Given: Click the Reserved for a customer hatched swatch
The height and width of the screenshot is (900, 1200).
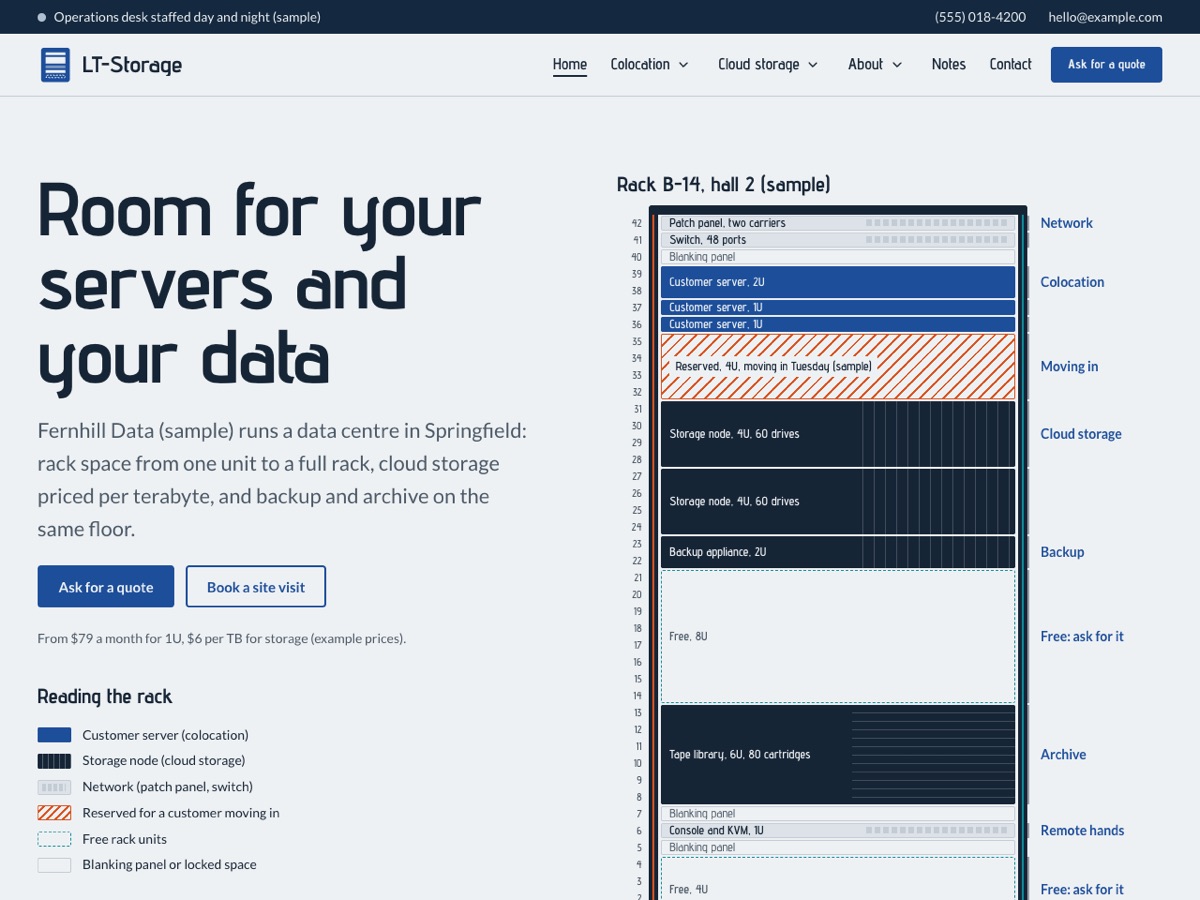Looking at the screenshot, I should [54, 813].
